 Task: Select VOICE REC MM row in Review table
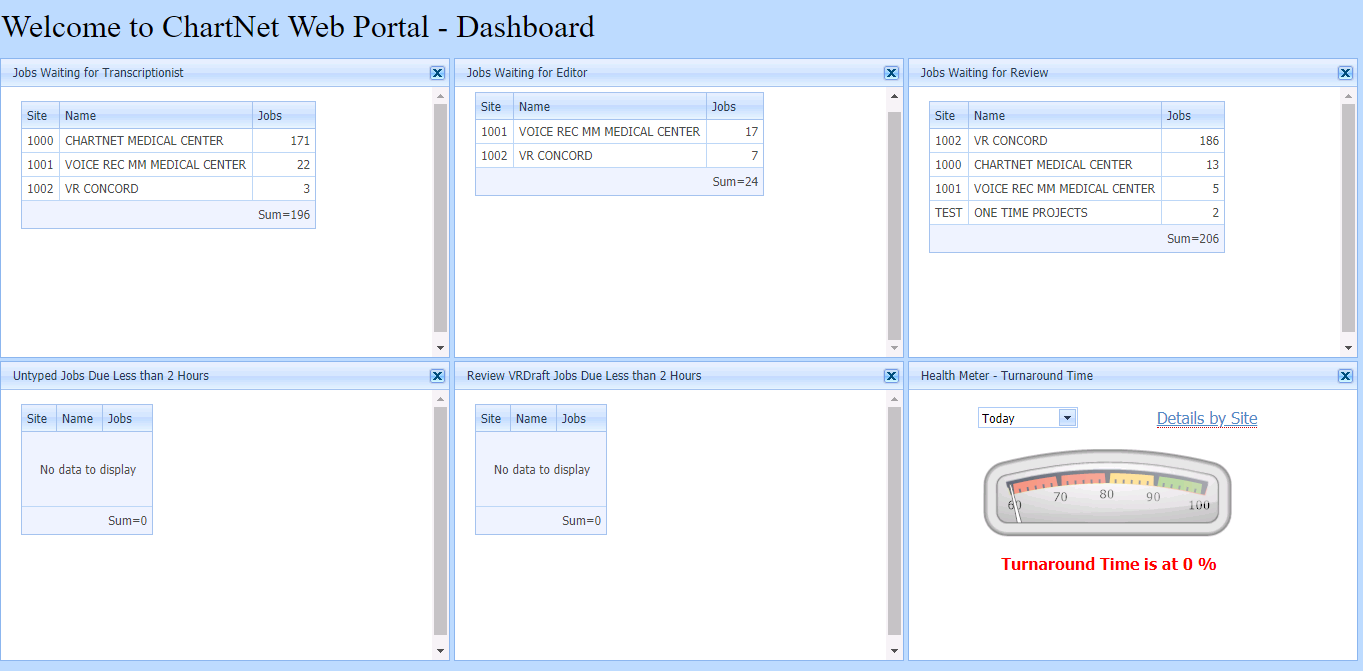click(x=1077, y=189)
